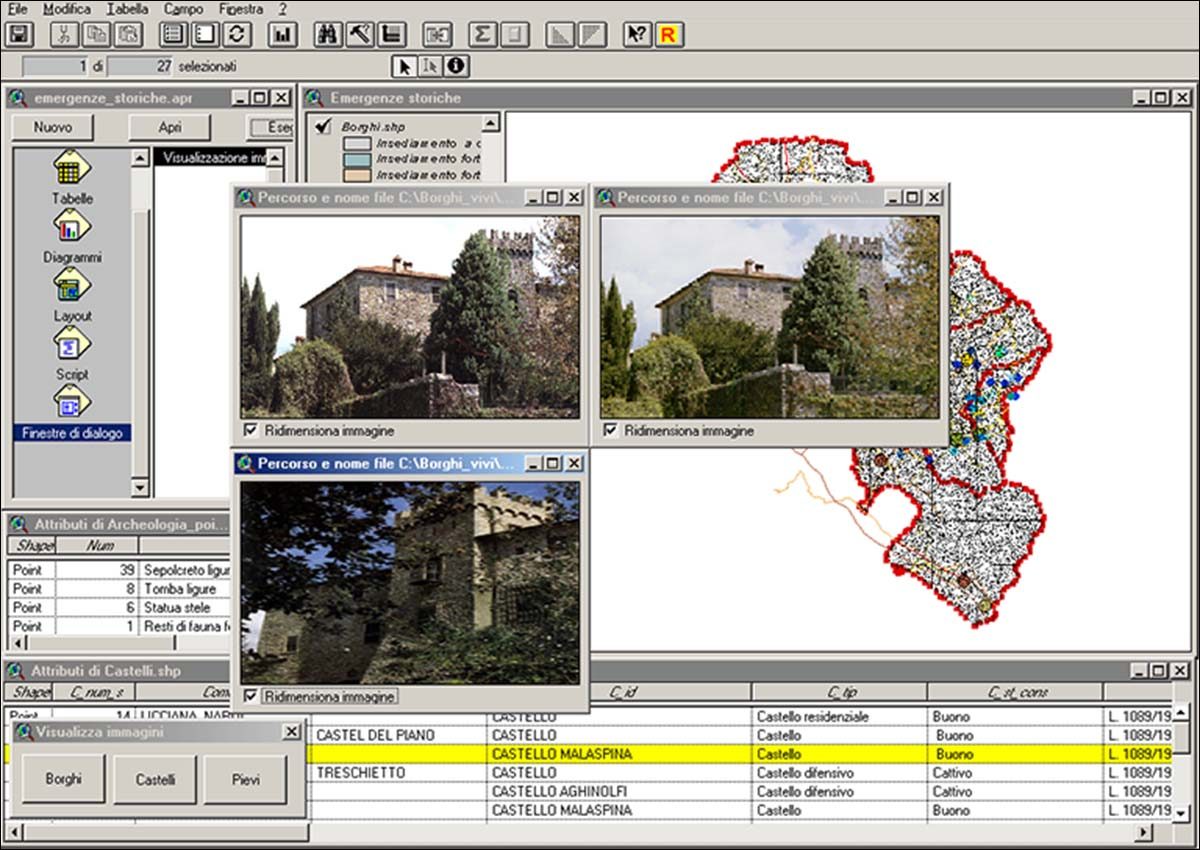Screen dimensions: 1200x850
Task: Open Query Builder with the hammer icon
Action: (x=360, y=34)
